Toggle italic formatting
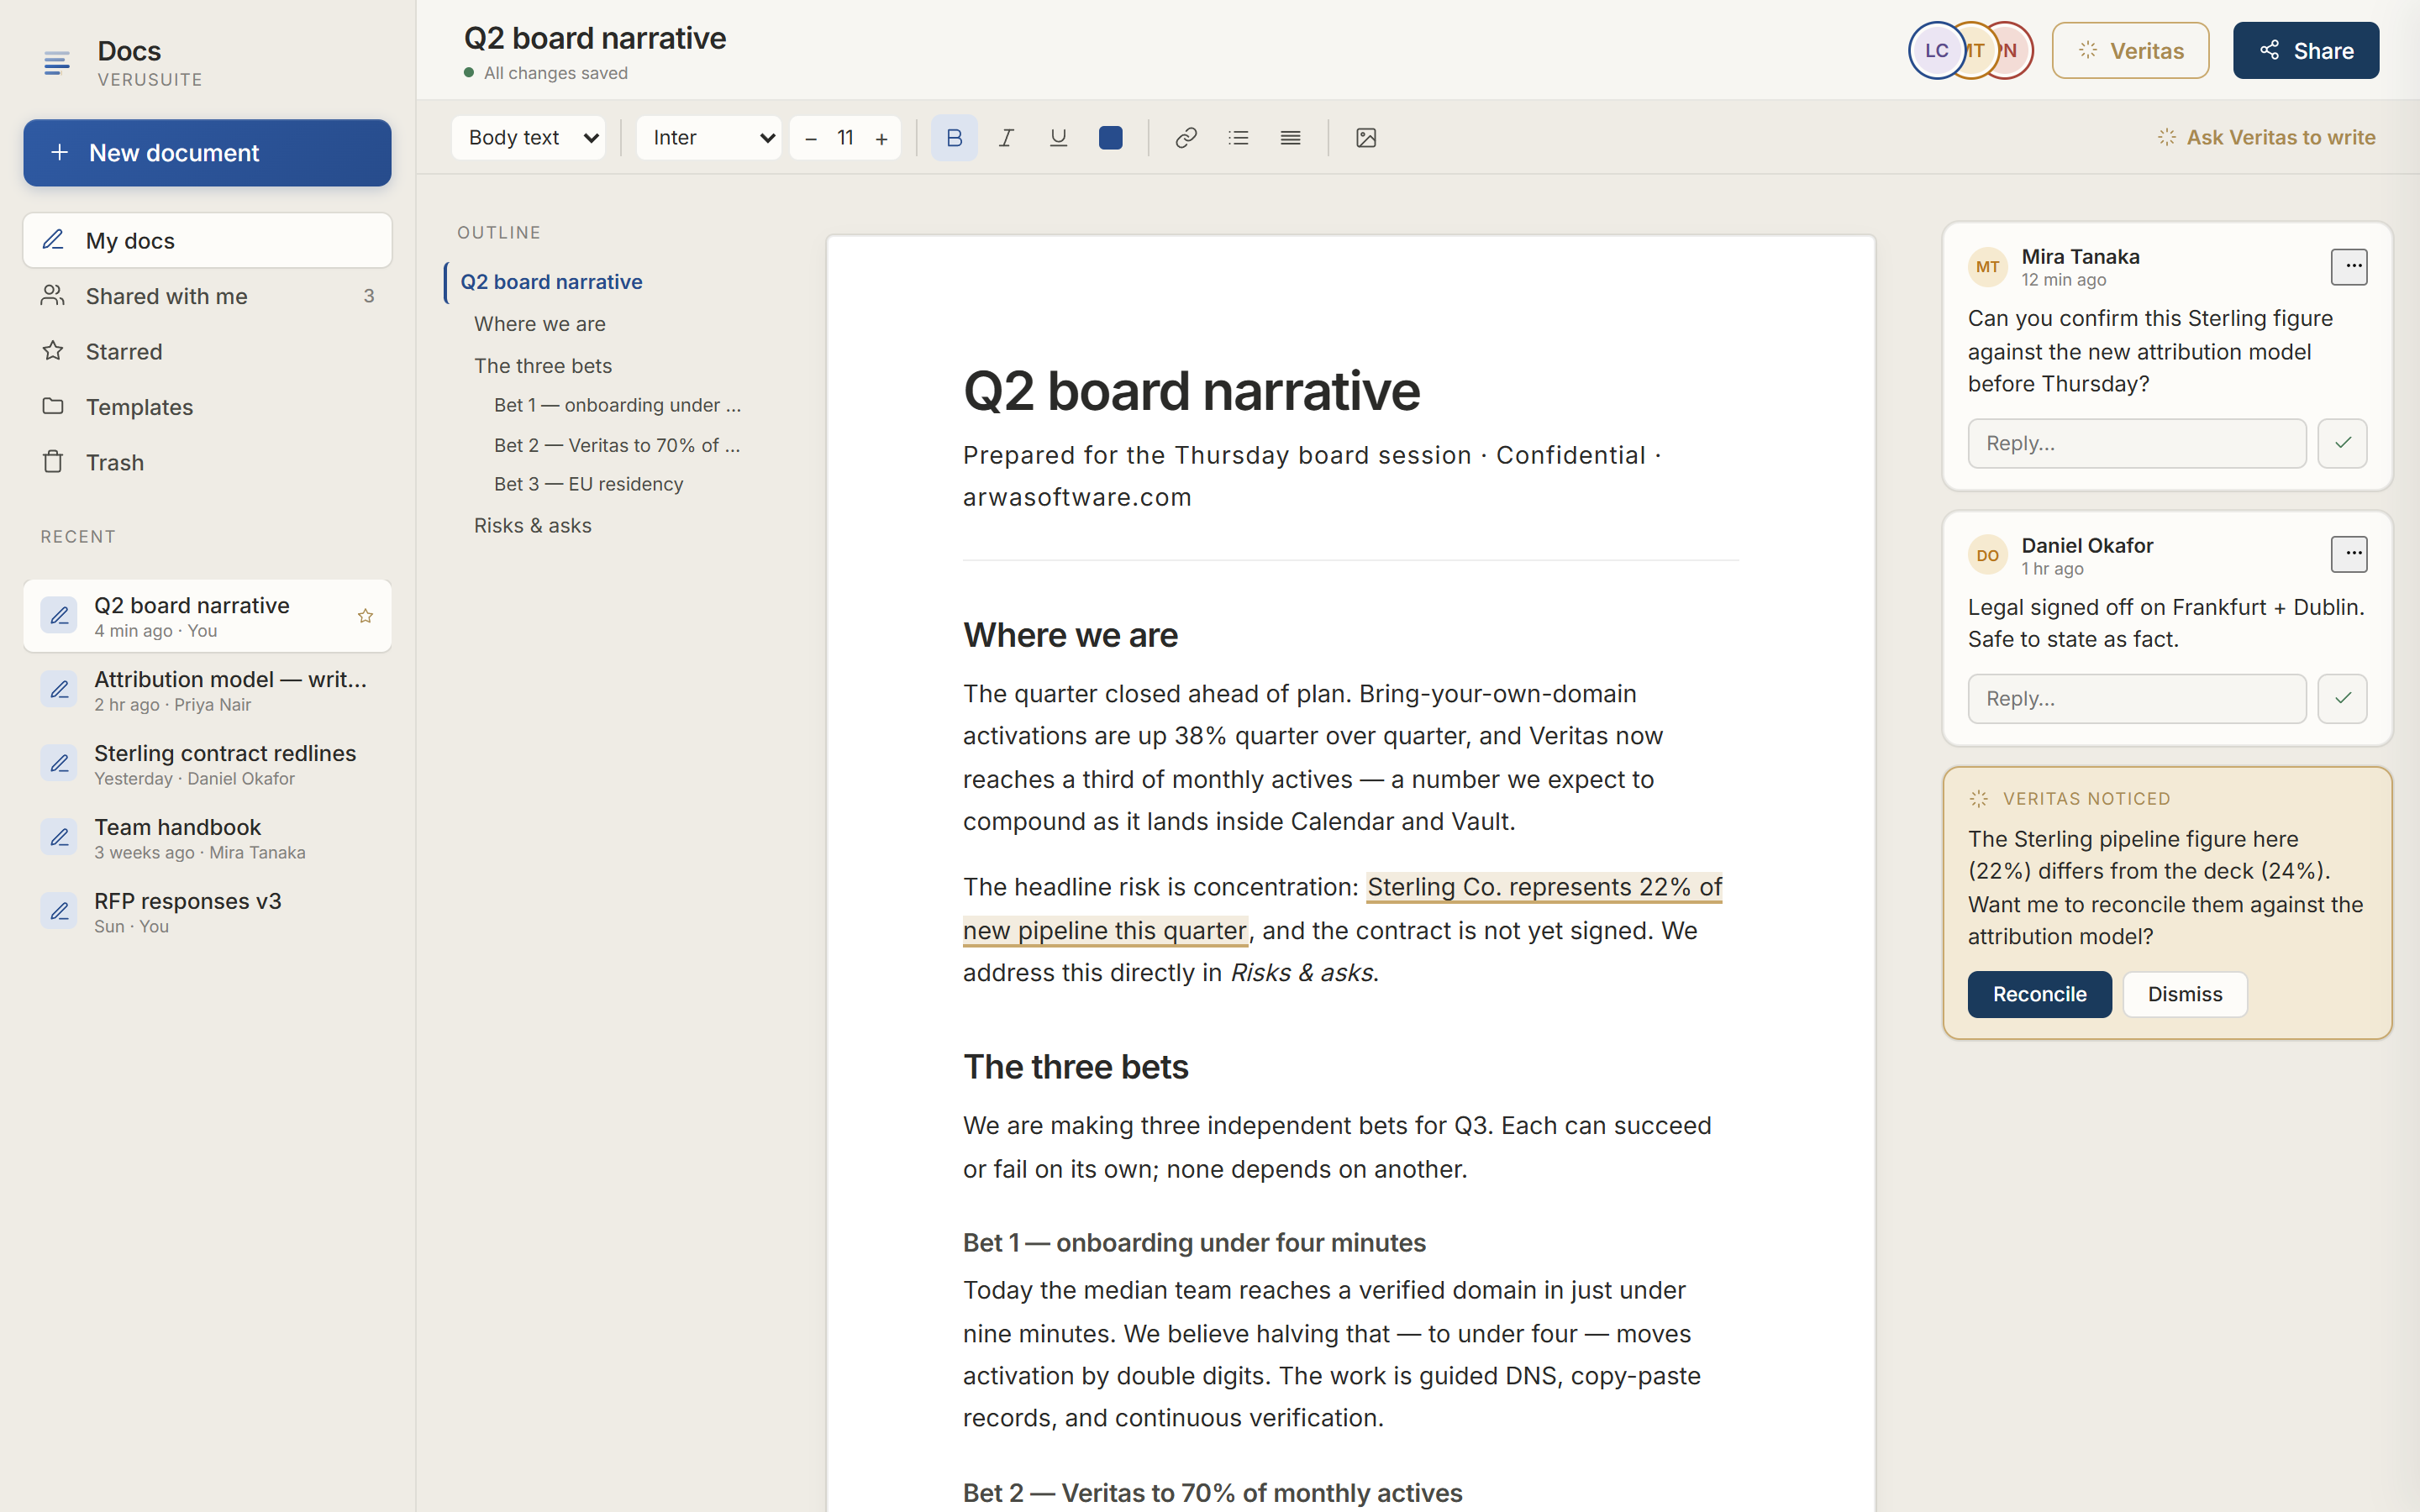 (x=1006, y=138)
